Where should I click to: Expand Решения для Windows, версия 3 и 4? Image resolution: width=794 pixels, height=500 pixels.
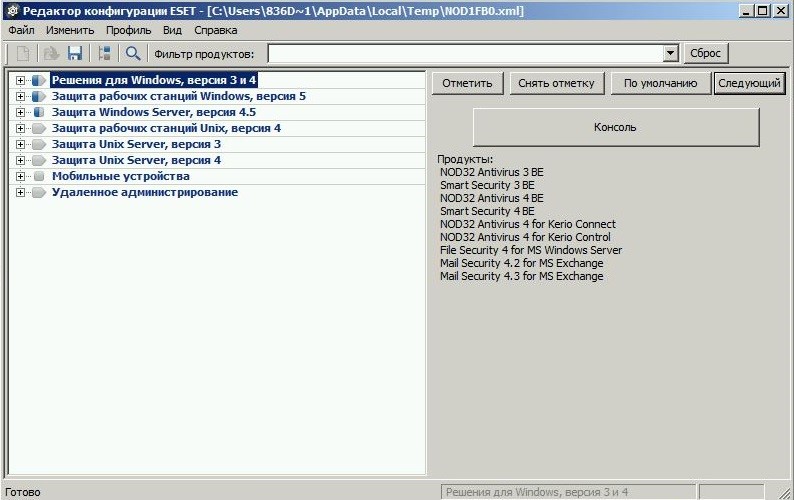click(20, 81)
